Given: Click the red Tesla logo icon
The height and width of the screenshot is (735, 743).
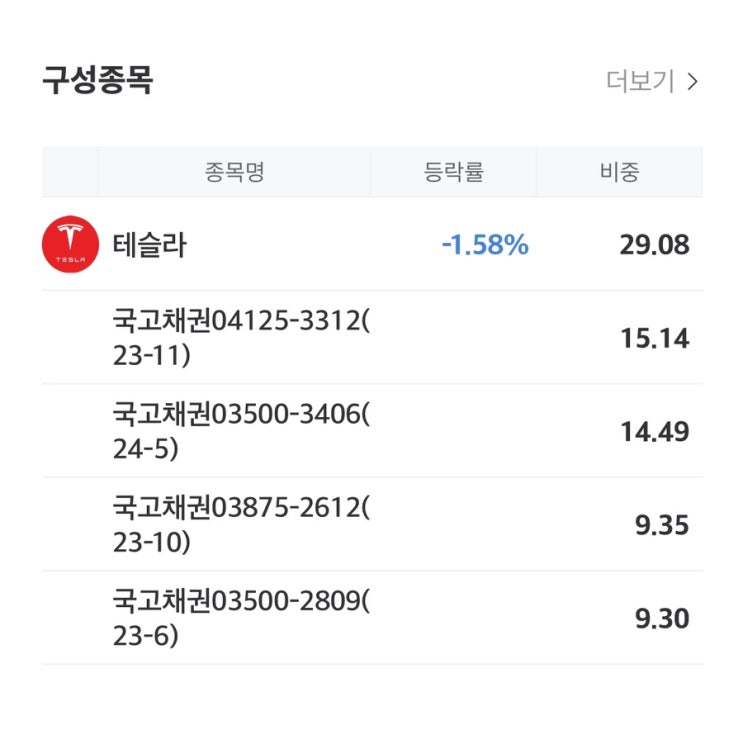Looking at the screenshot, I should click(70, 244).
